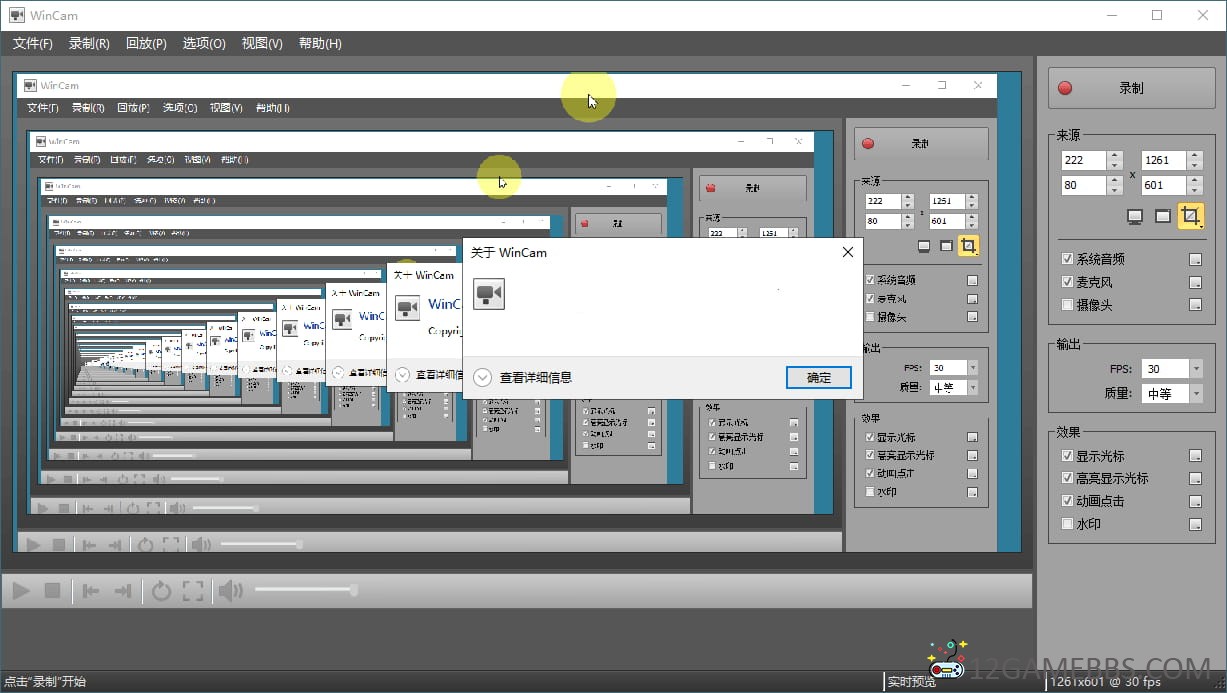This screenshot has height=693, width=1227.
Task: Click the red-dot 录制 record button
Action: coord(1131,88)
